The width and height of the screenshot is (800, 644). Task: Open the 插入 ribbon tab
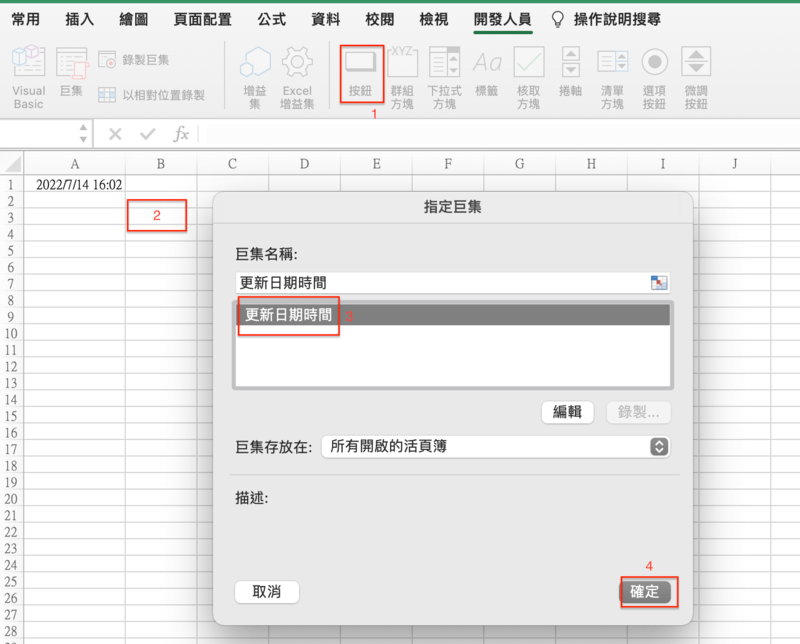tap(80, 19)
